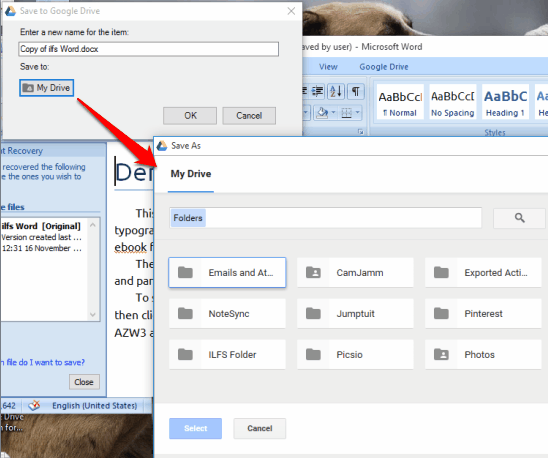This screenshot has width=548, height=458.
Task: Apply the Heading 1 style
Action: [x=505, y=102]
